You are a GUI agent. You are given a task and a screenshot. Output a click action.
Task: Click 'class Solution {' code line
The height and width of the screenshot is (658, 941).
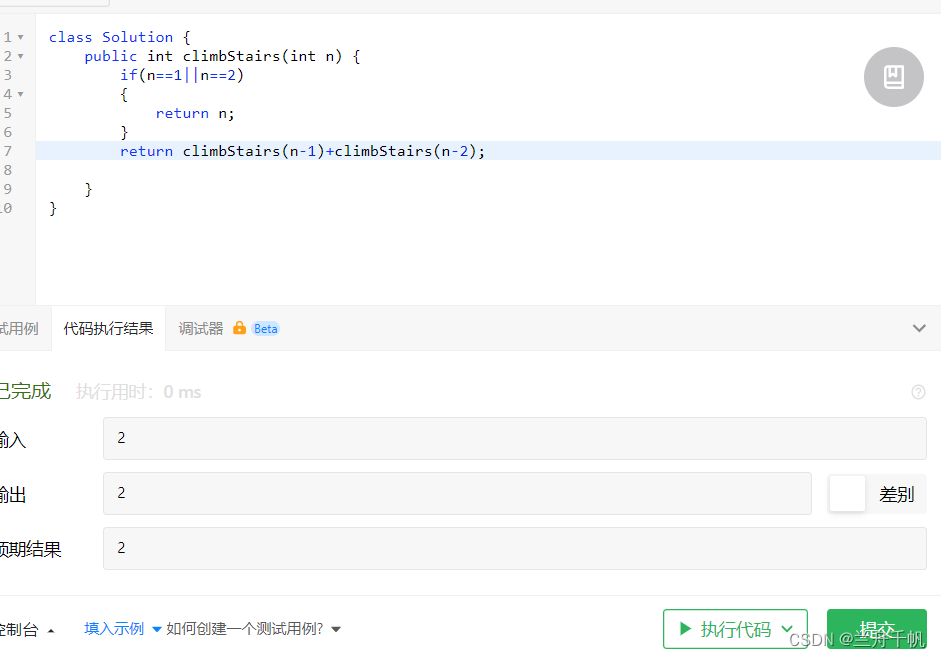119,37
